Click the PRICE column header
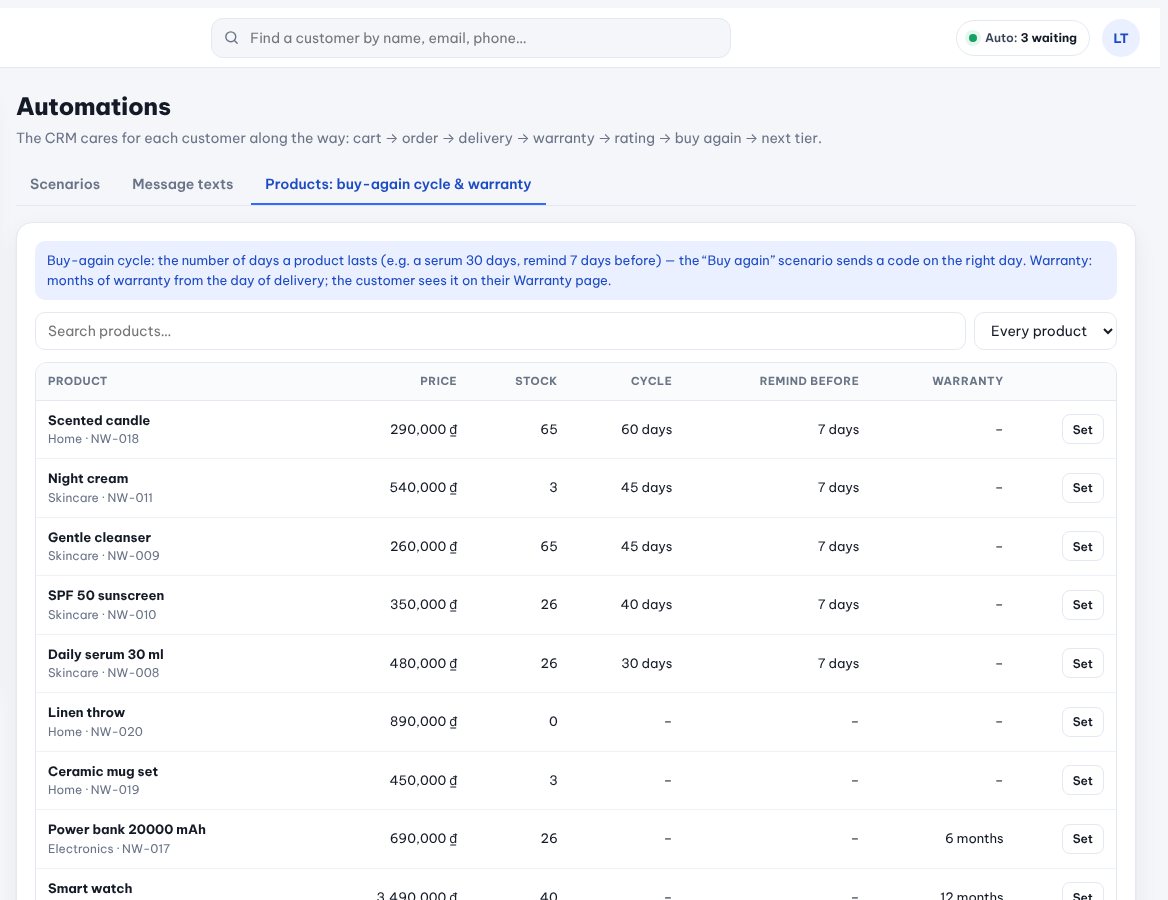Image resolution: width=1168 pixels, height=900 pixels. [438, 381]
